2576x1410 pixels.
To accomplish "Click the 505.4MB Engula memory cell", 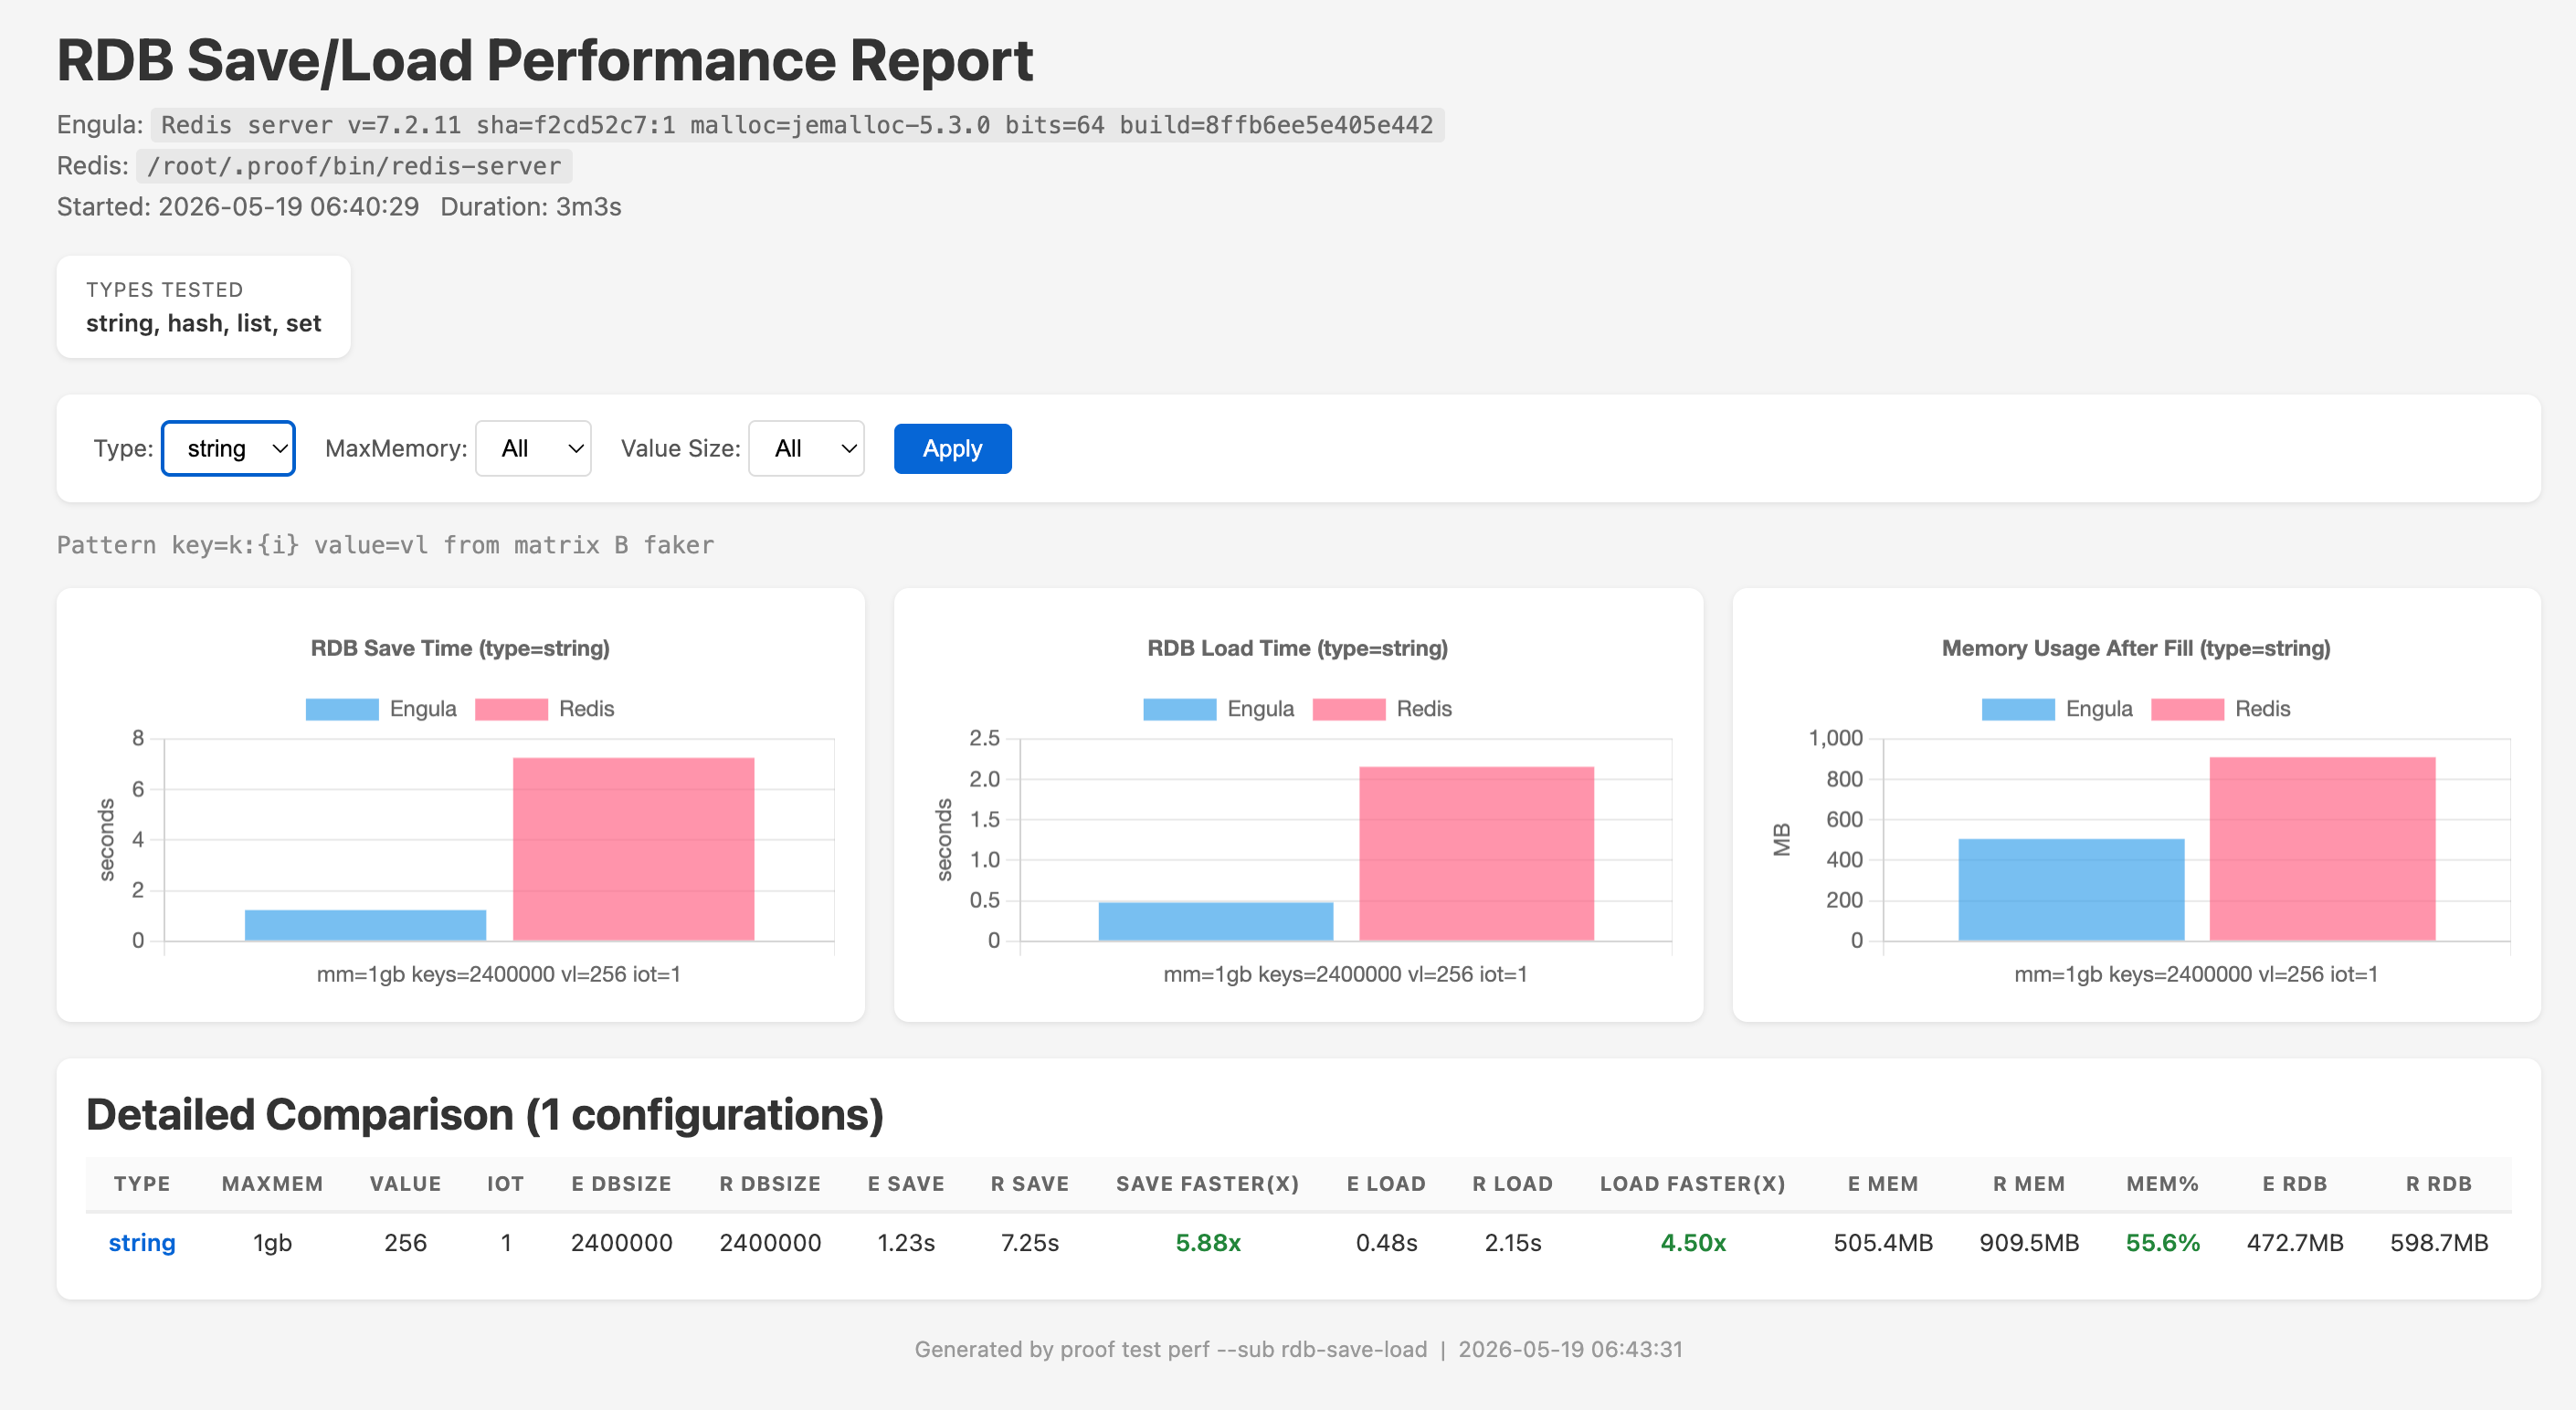I will (x=1883, y=1243).
